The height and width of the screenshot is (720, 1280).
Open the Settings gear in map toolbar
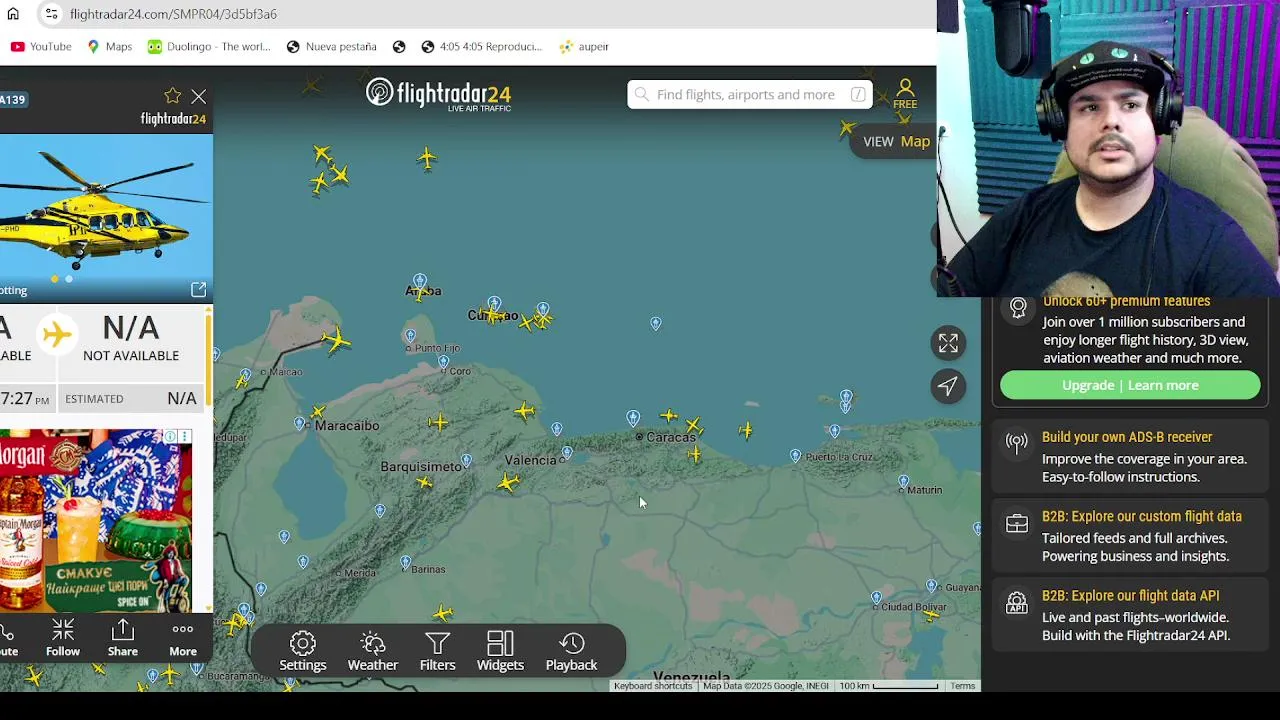coord(303,652)
